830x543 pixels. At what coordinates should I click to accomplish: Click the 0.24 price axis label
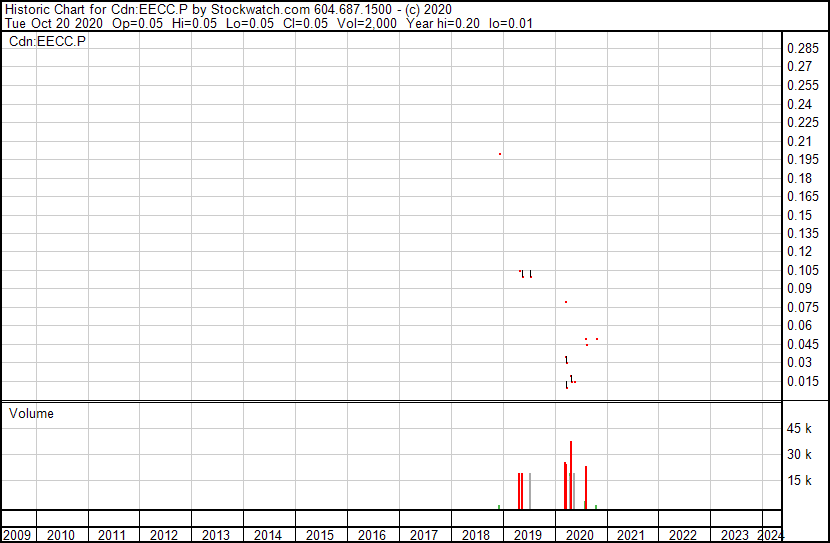click(x=799, y=104)
